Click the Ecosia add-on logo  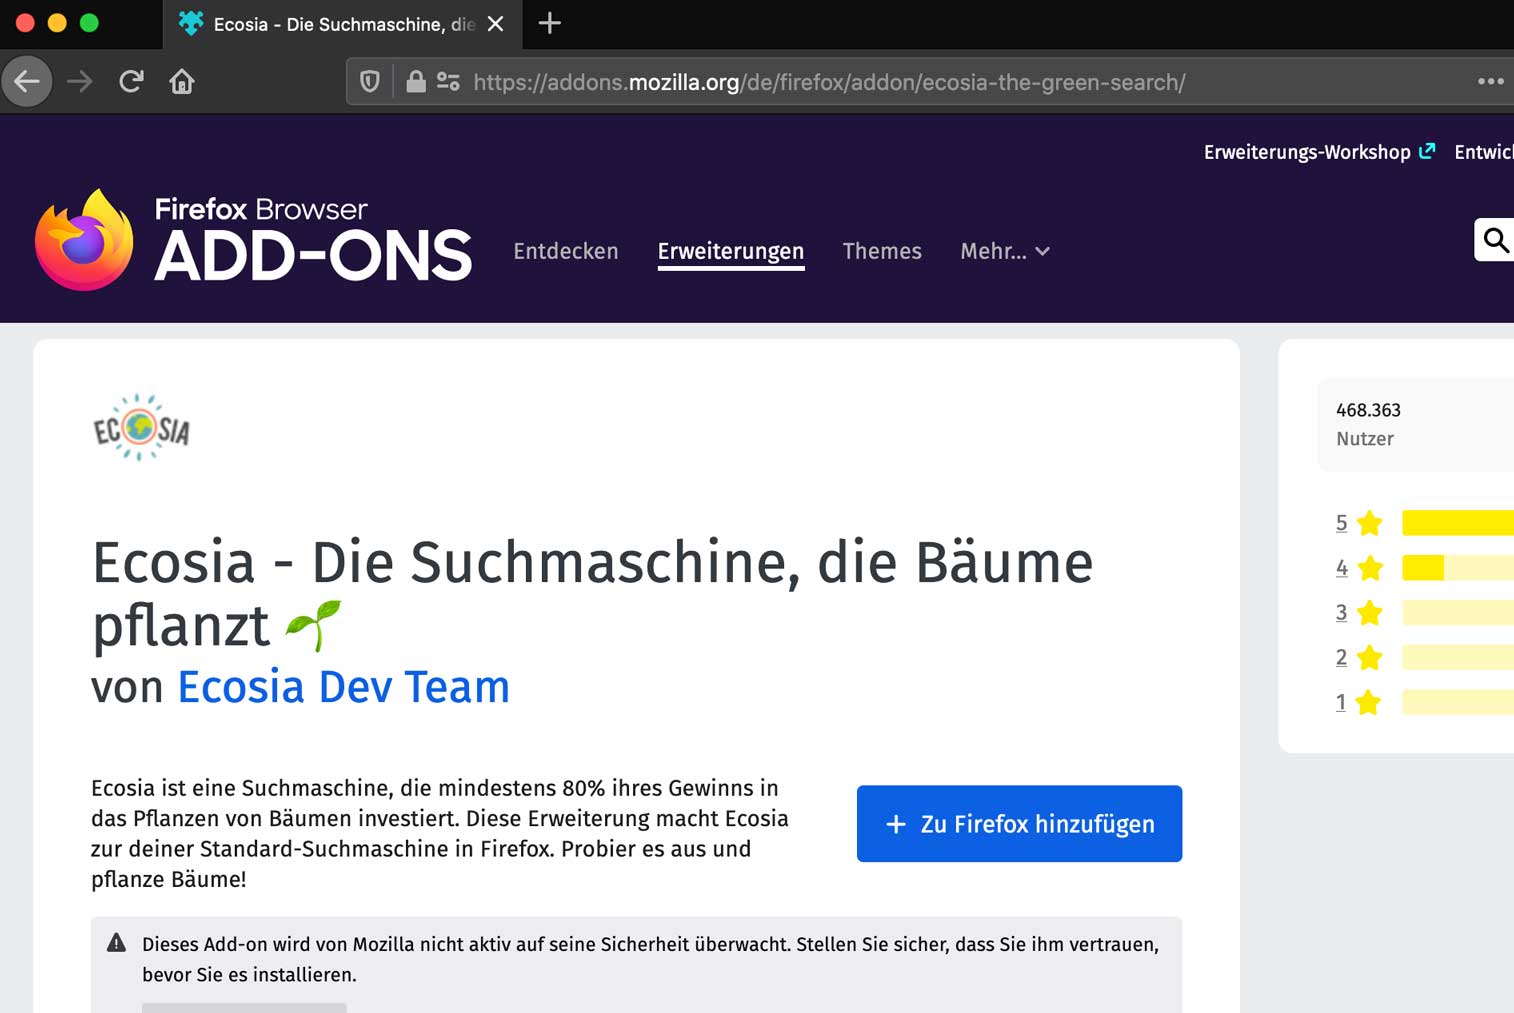coord(141,427)
